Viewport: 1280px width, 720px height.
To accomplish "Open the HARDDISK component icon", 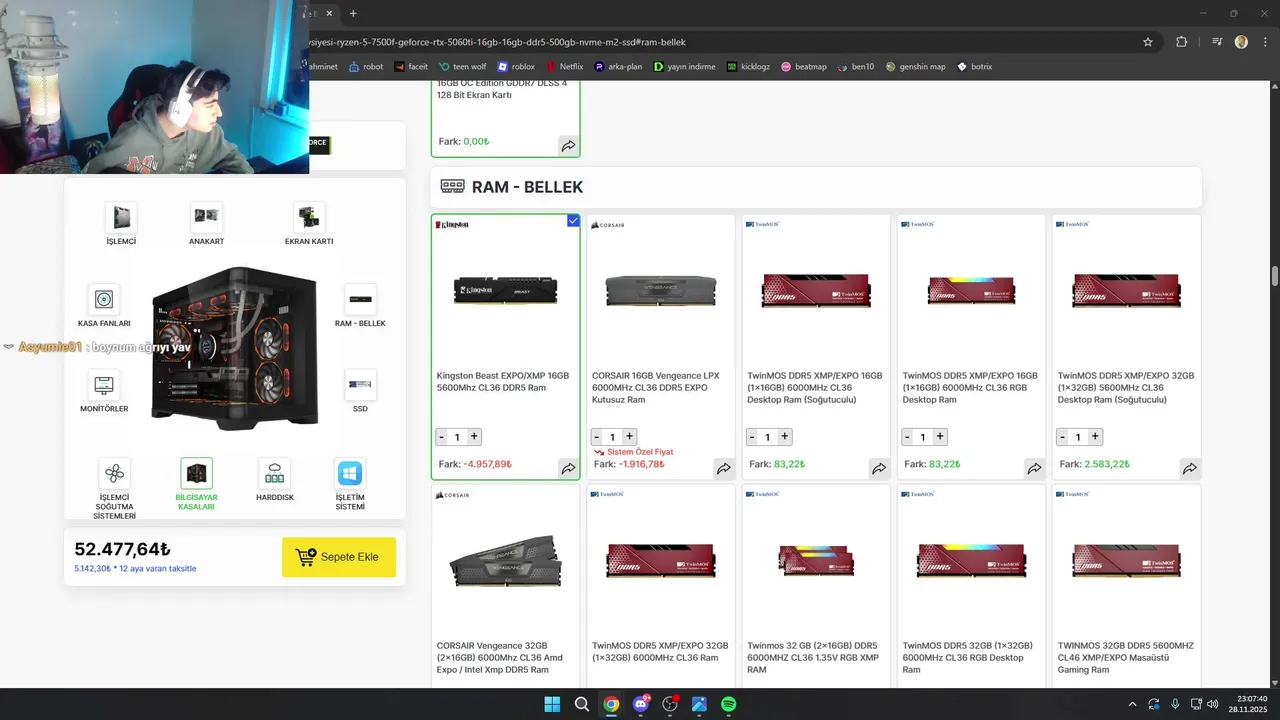I will 274,473.
